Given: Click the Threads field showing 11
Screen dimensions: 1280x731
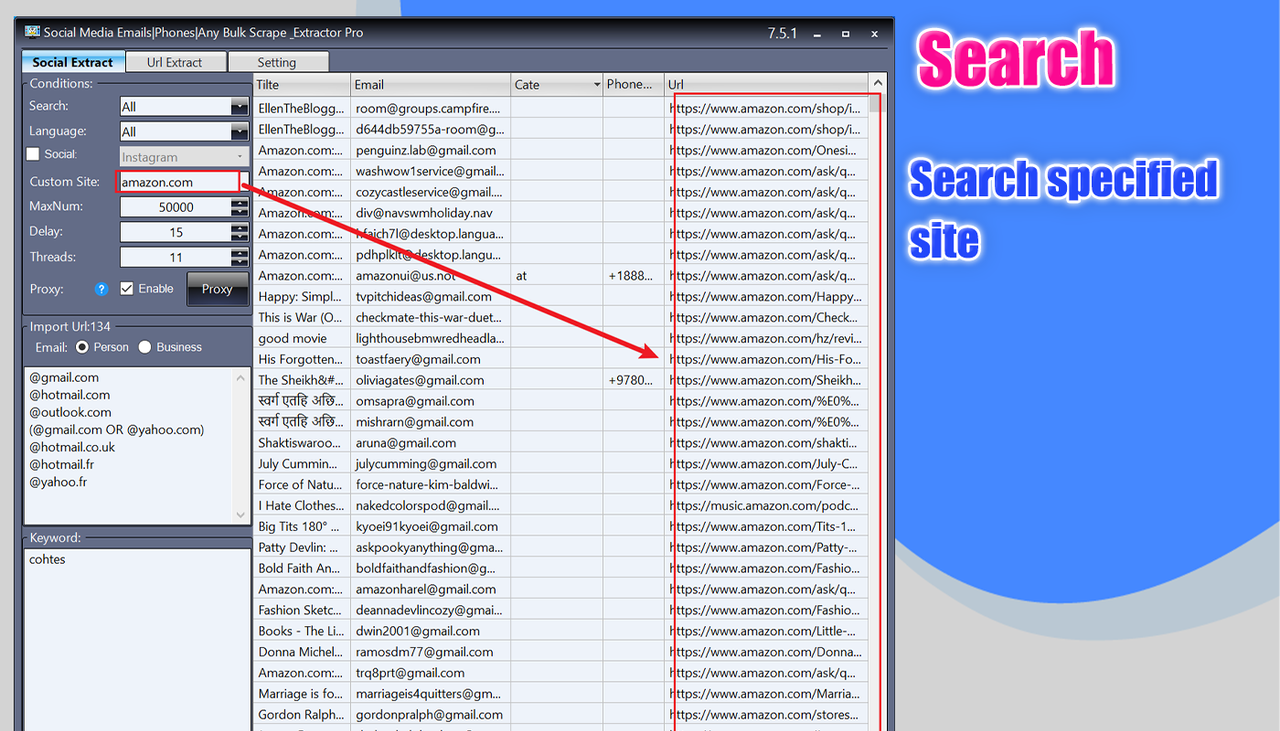Looking at the screenshot, I should (x=175, y=257).
